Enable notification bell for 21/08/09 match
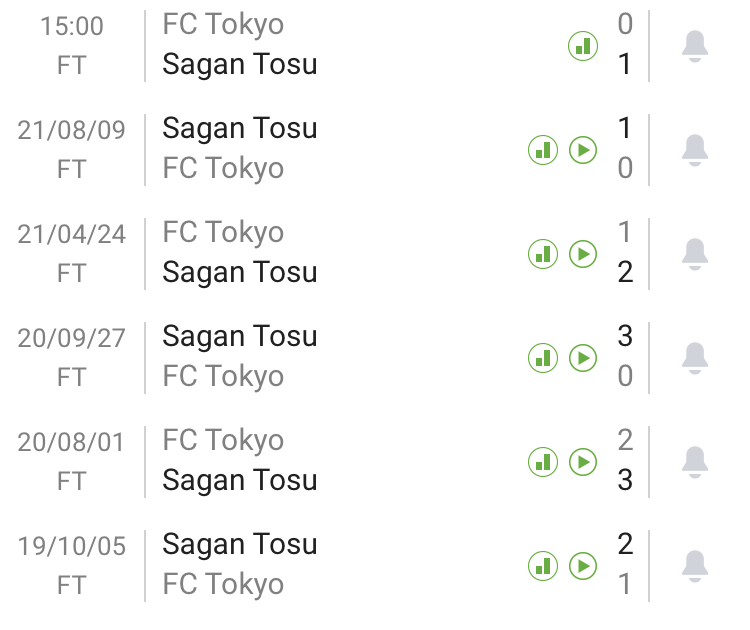 pos(695,150)
